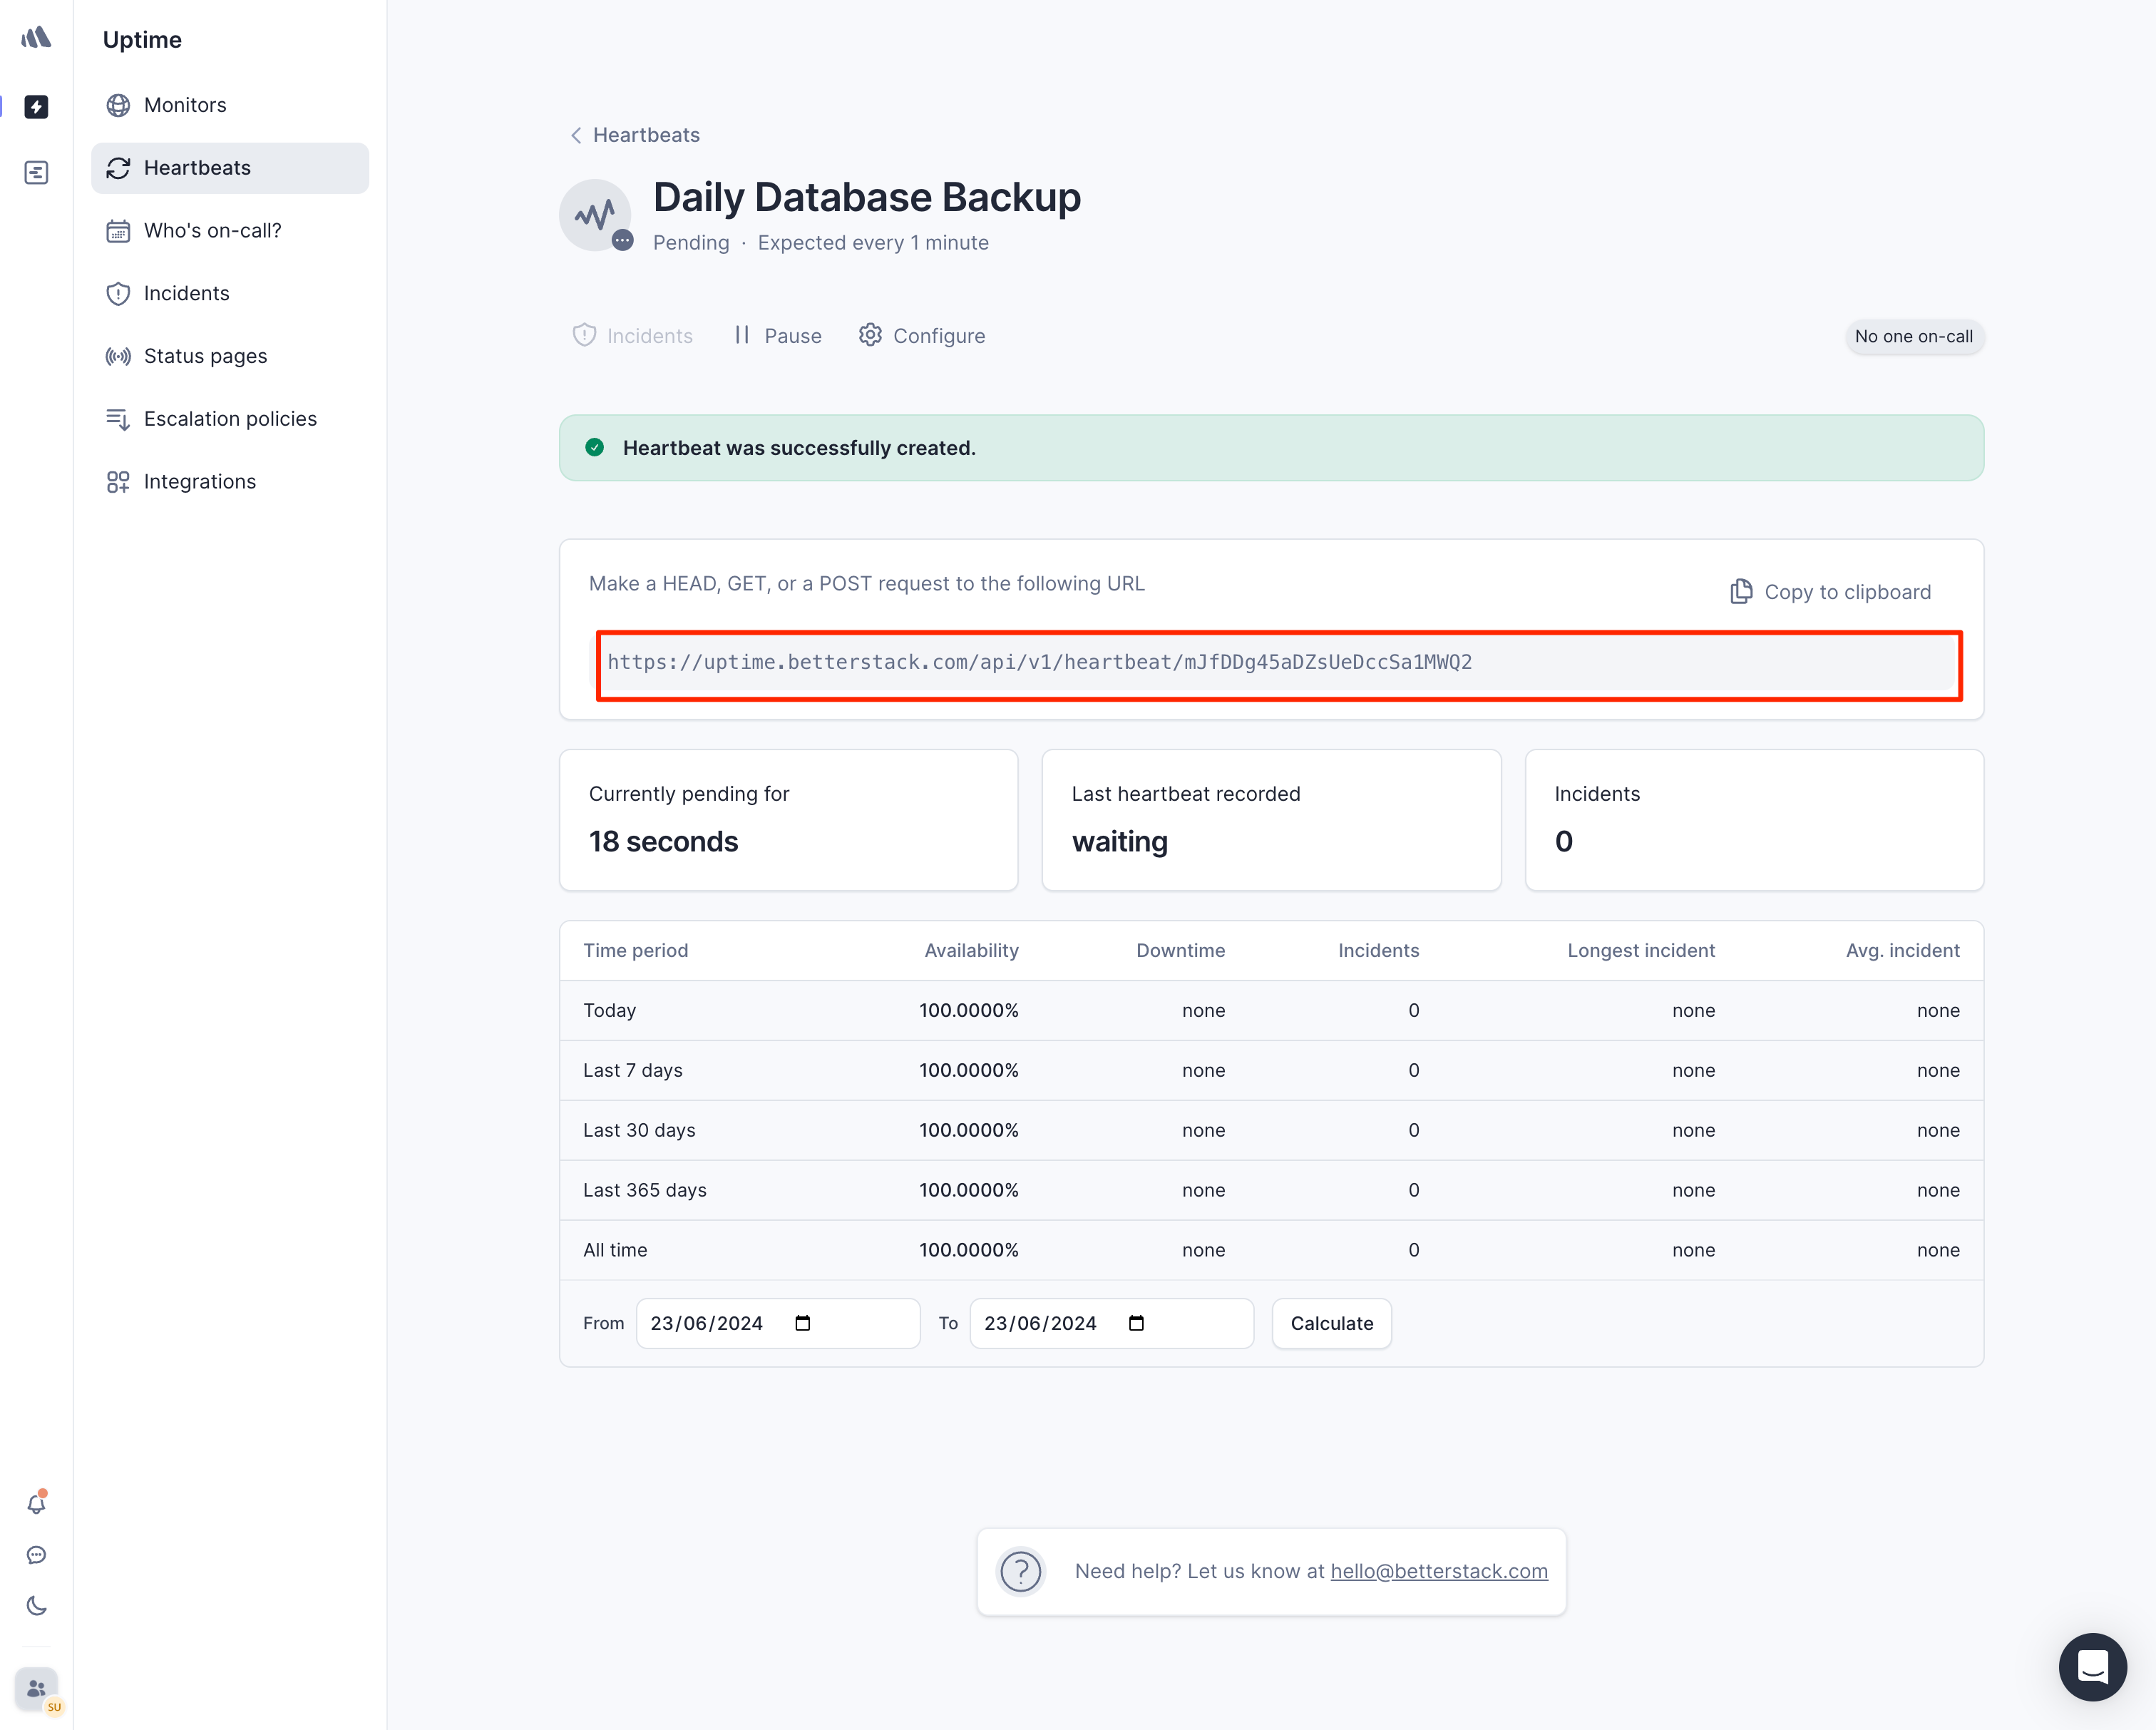Go to Heartbeats in the sidebar

[x=230, y=168]
